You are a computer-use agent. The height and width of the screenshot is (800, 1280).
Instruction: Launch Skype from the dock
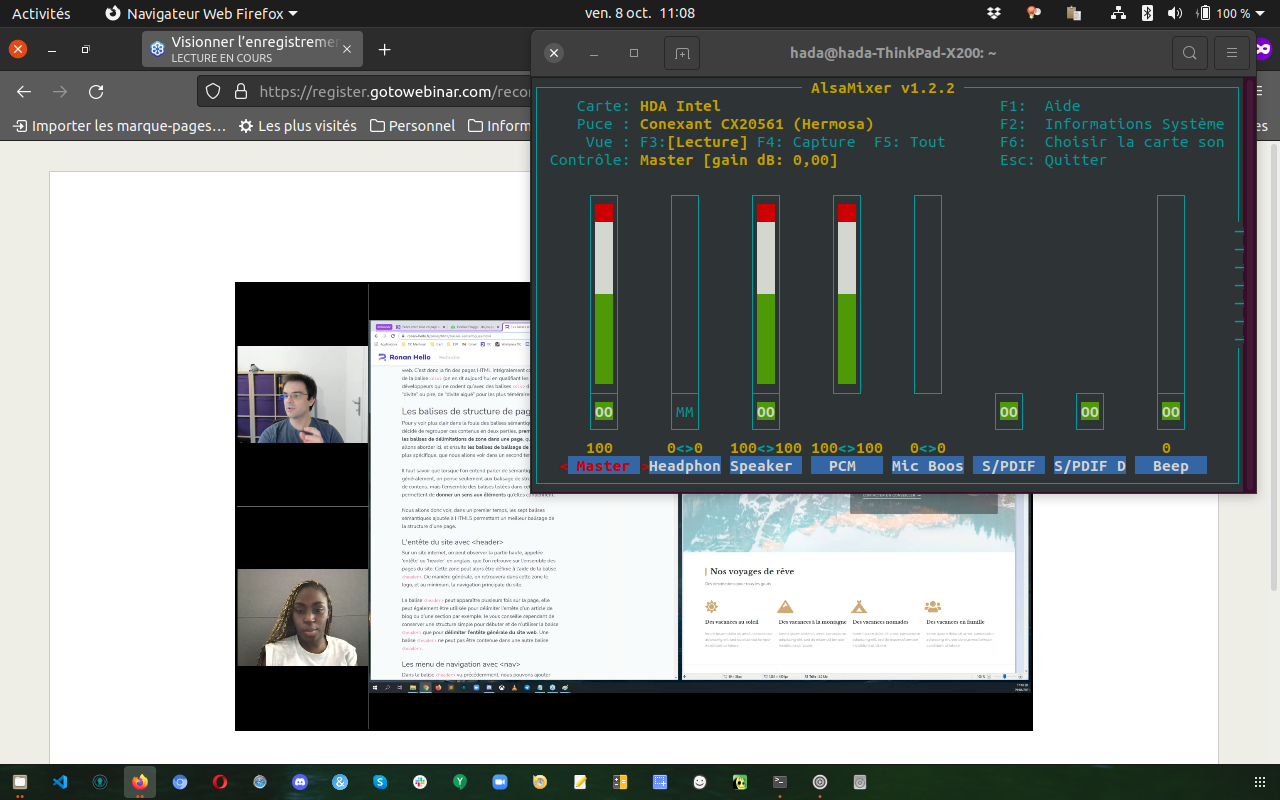coord(380,782)
